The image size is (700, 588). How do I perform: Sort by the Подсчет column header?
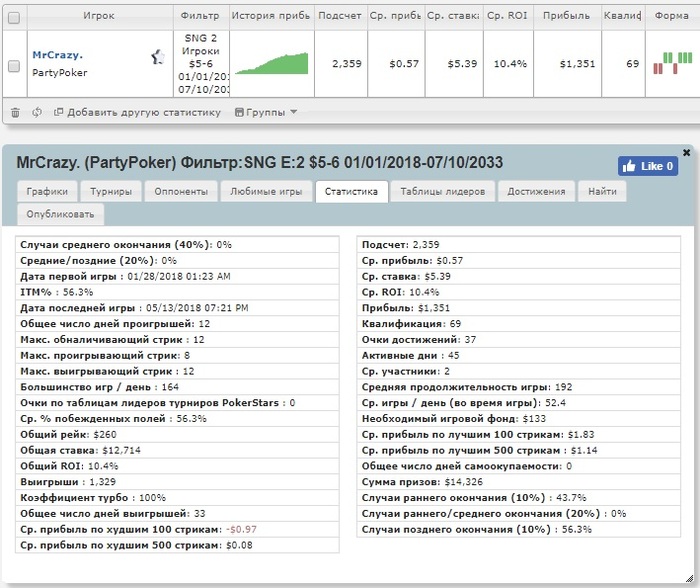(340, 16)
